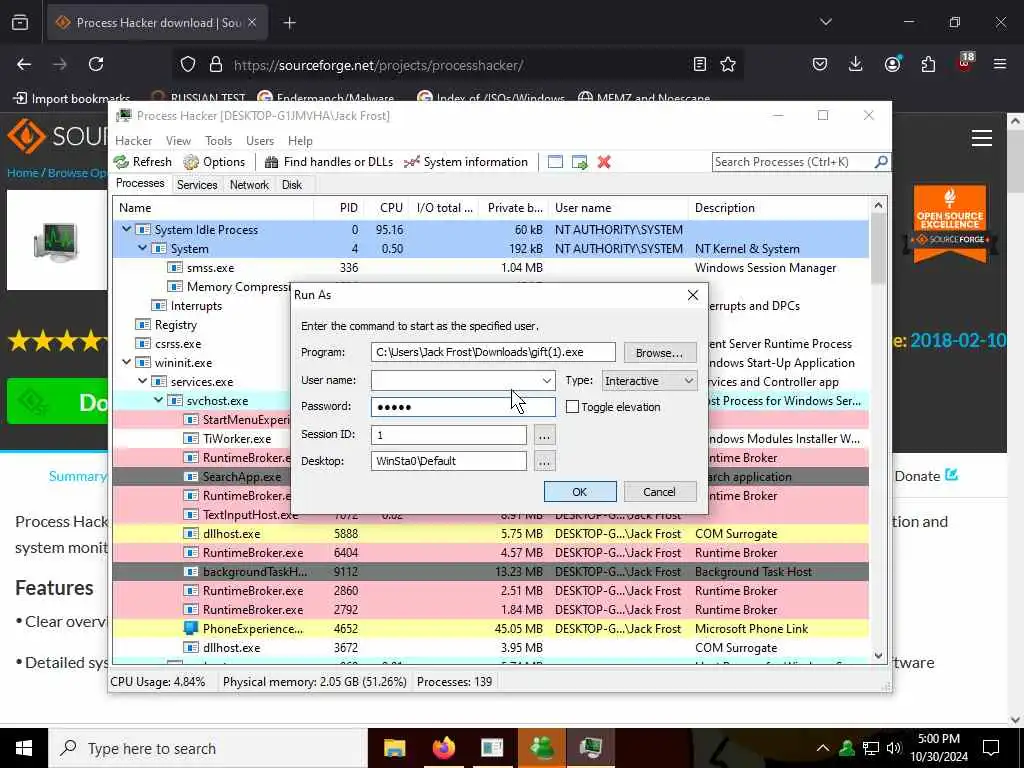
Task: Click the Desktop WinSta0\Default field
Action: [x=449, y=461]
